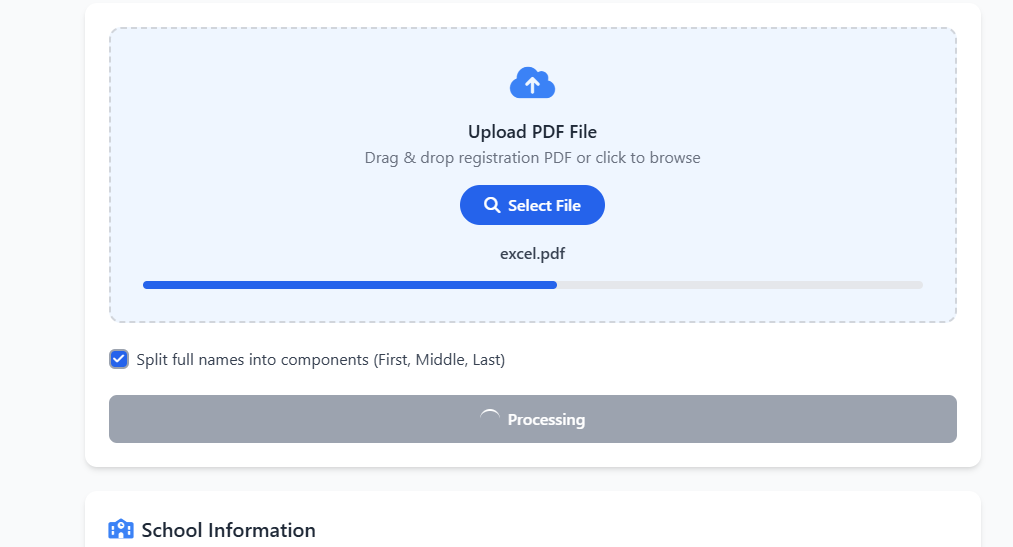Click the gray unfilled part of the progress bar
The image size is (1013, 547).
point(738,285)
